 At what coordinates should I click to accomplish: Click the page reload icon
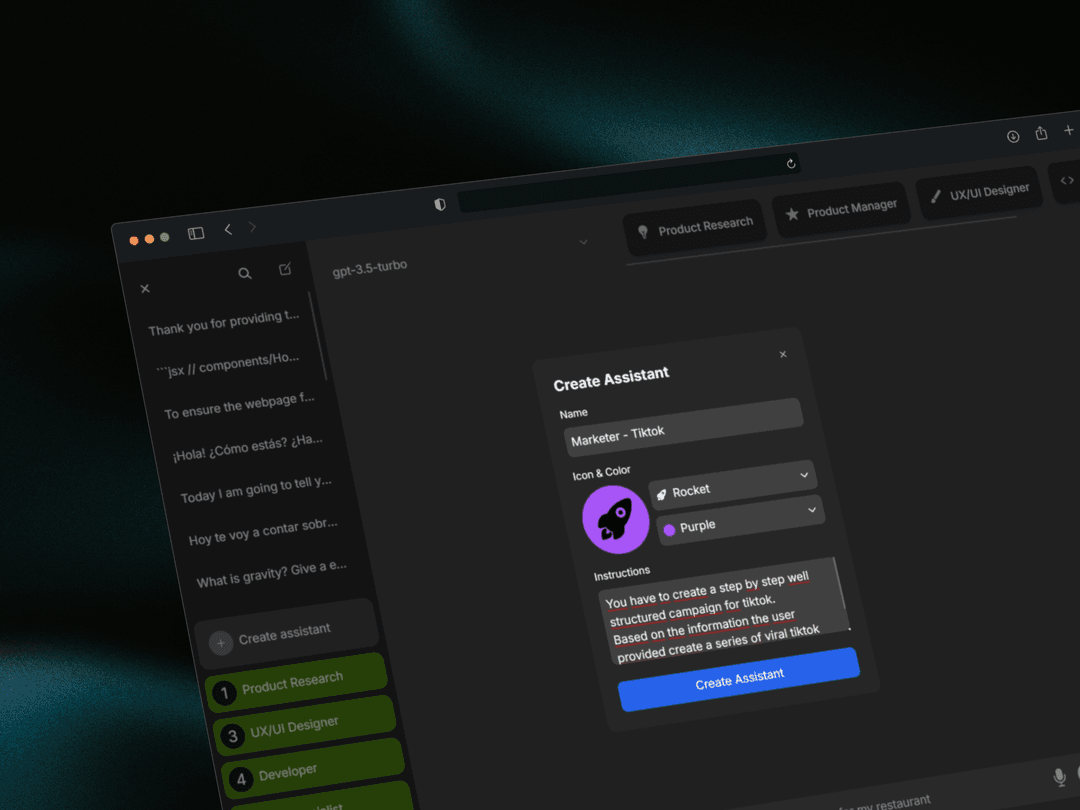(x=791, y=164)
